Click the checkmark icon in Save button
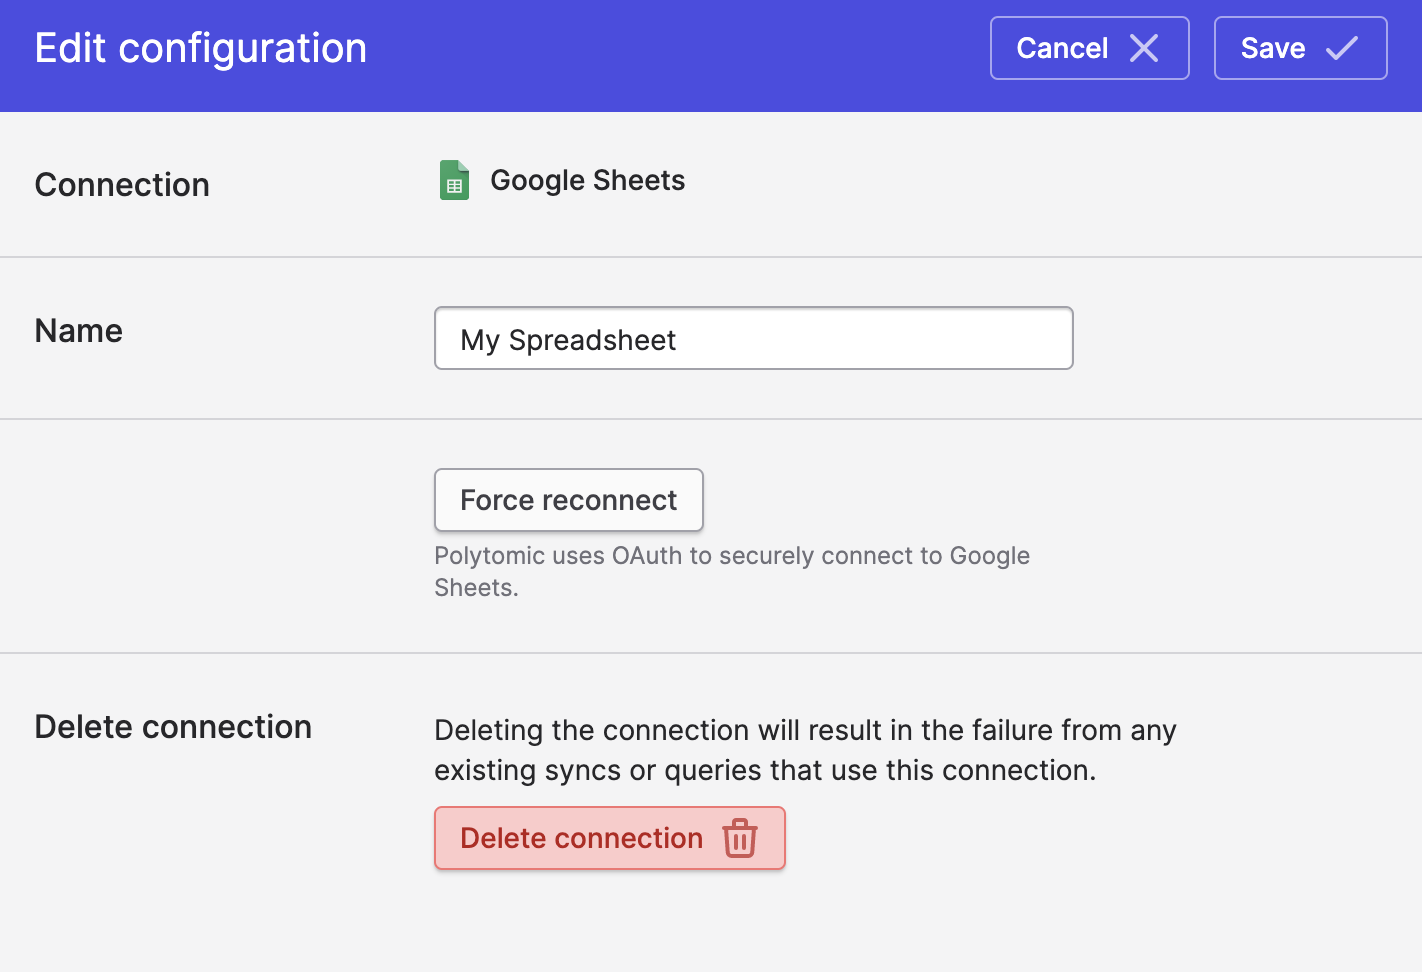The height and width of the screenshot is (972, 1422). tap(1342, 48)
